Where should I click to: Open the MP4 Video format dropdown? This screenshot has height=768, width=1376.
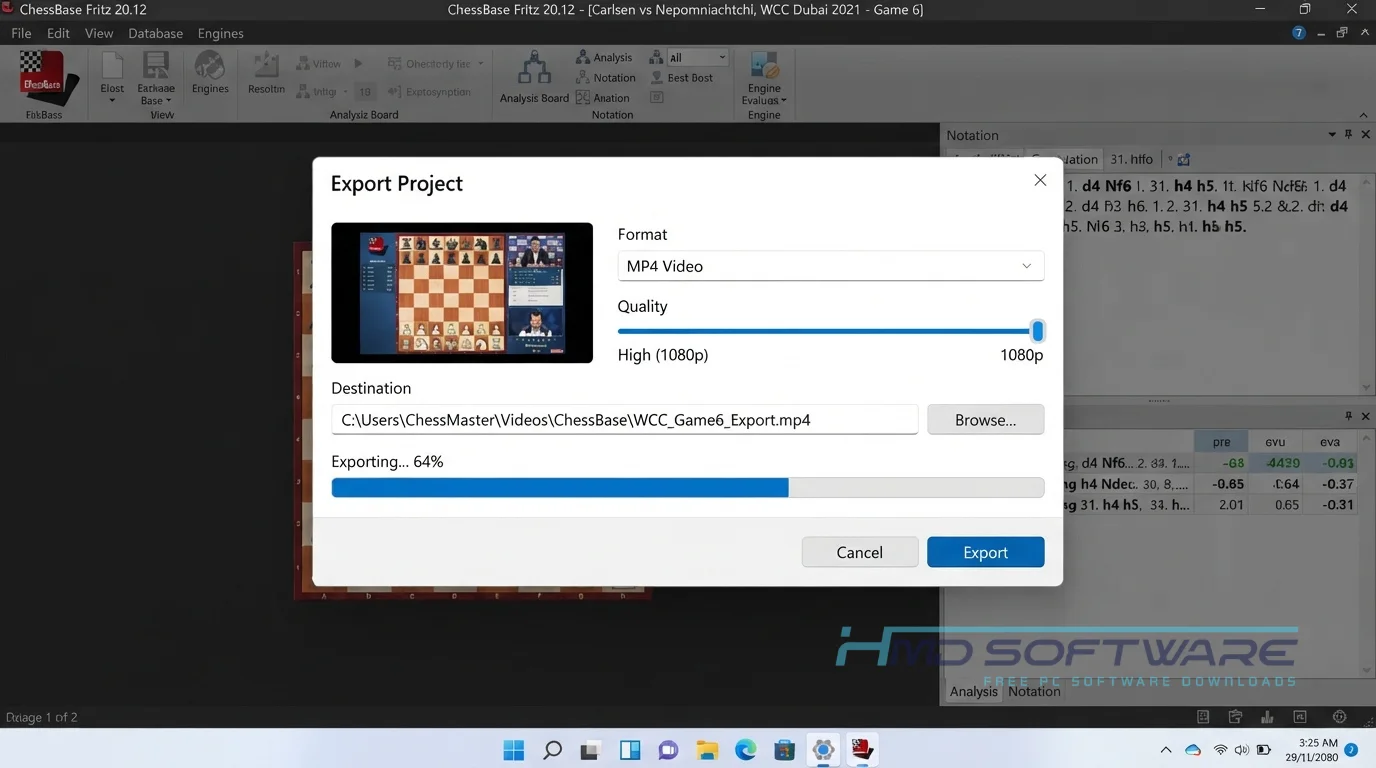pyautogui.click(x=831, y=266)
